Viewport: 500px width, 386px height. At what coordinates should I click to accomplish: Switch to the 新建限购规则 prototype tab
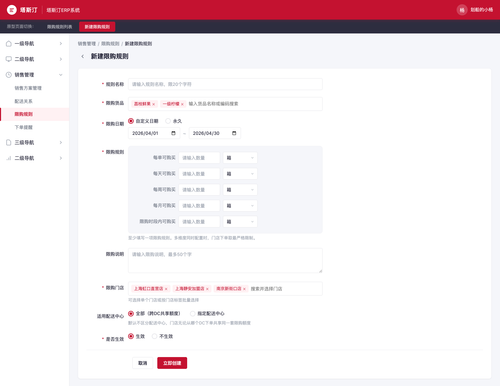point(97,27)
